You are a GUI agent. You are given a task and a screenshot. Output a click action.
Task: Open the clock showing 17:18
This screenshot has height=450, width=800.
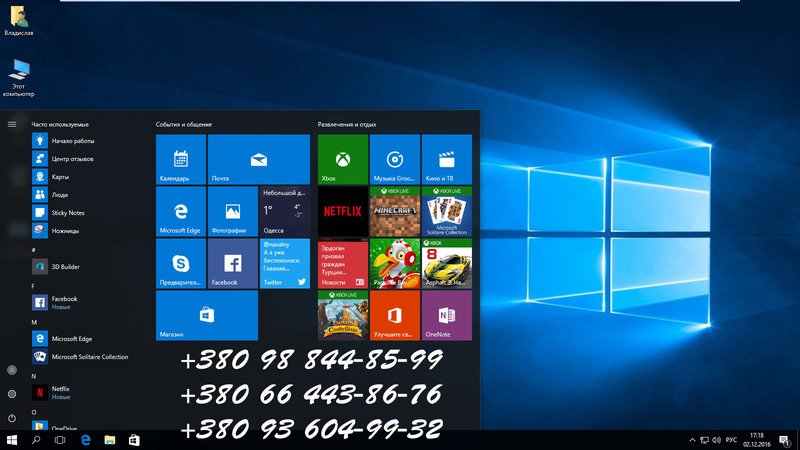click(x=757, y=440)
